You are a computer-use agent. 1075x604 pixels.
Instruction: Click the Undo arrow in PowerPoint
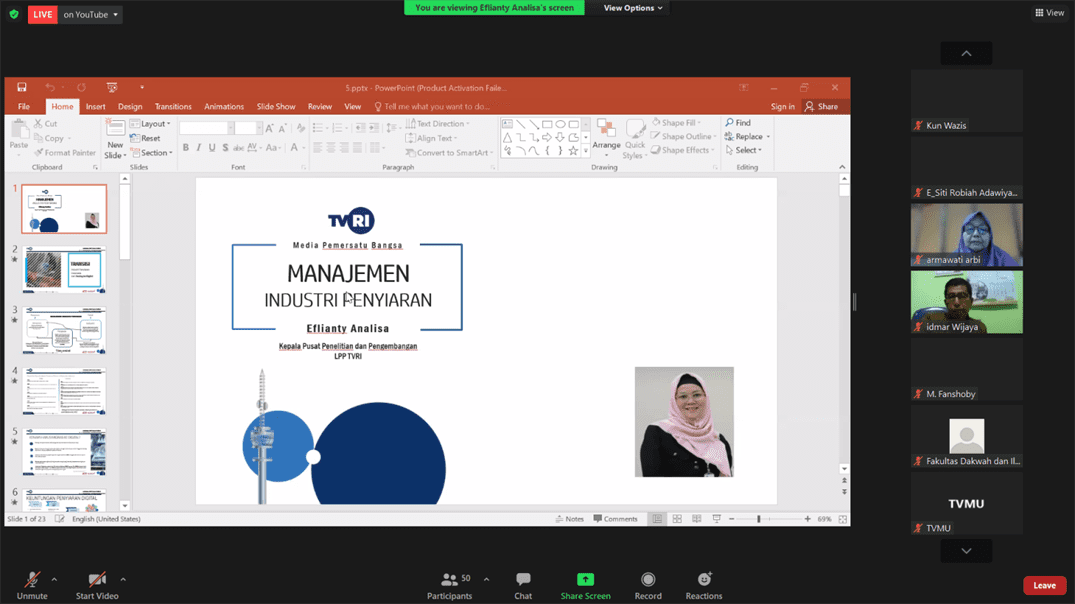pyautogui.click(x=49, y=87)
